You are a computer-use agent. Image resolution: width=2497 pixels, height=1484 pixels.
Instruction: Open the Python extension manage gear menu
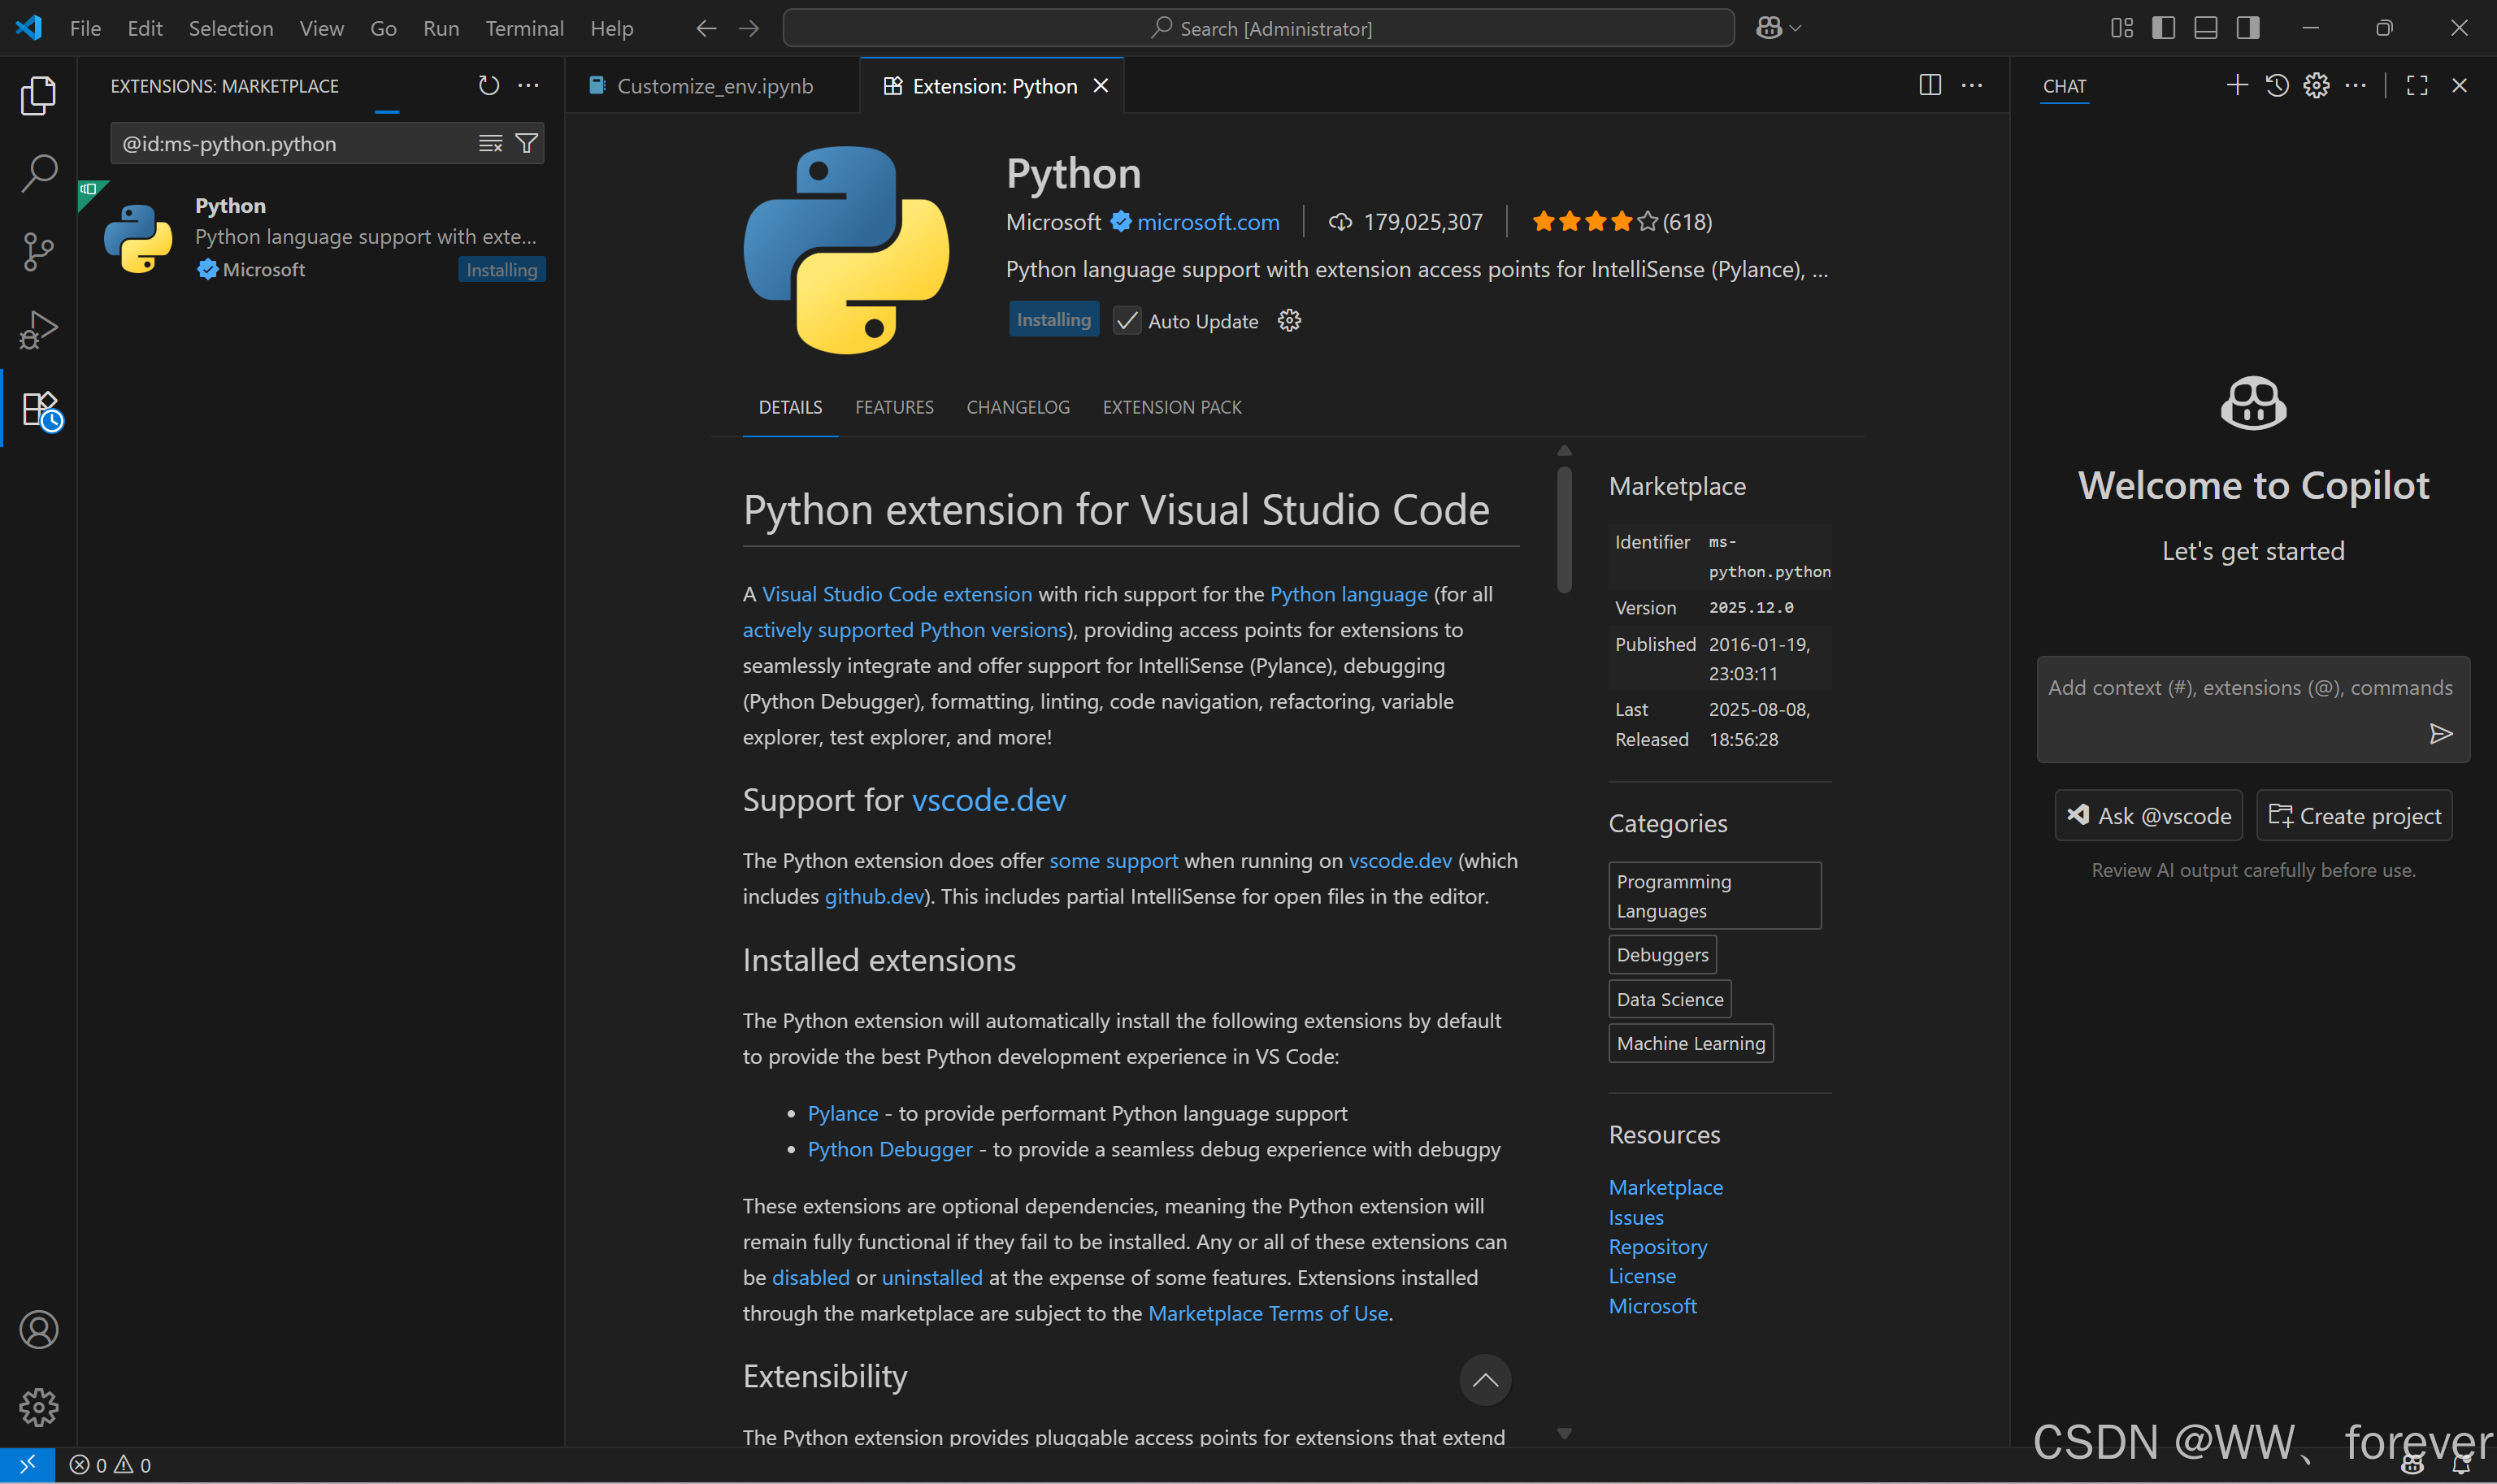point(1289,321)
